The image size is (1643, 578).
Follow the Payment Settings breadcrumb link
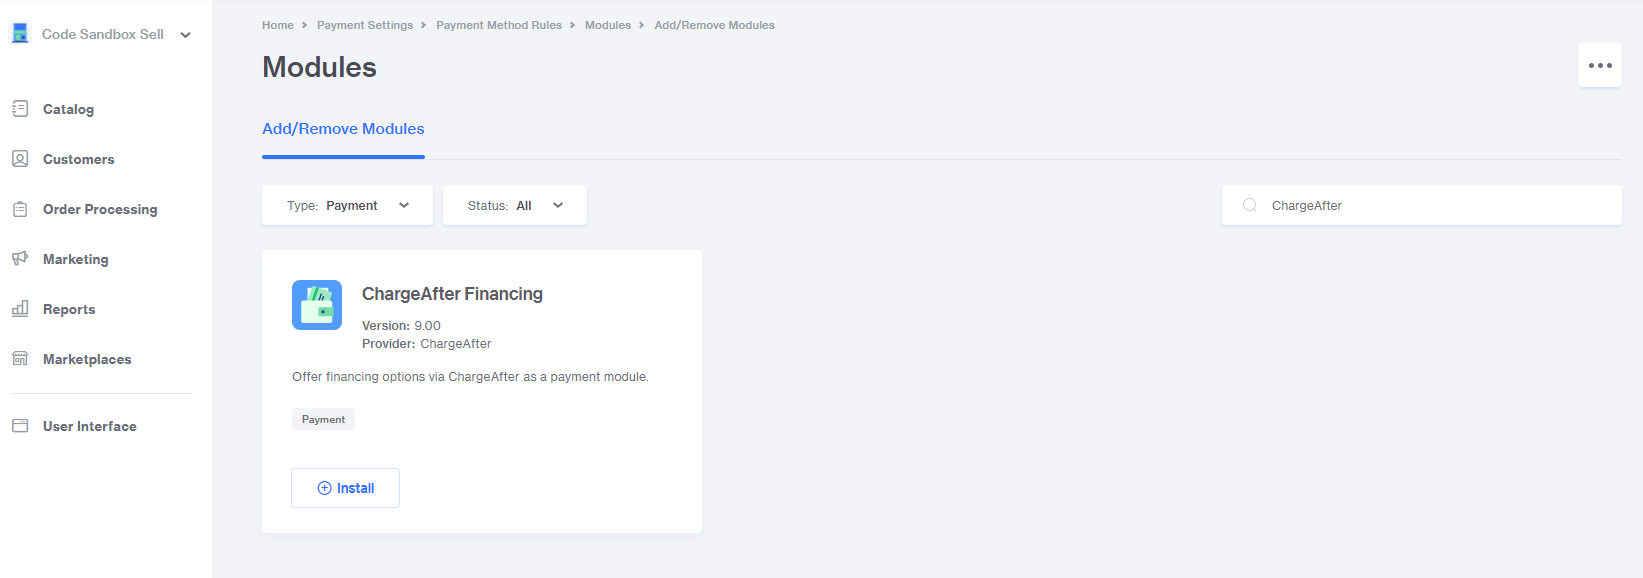[x=365, y=25]
